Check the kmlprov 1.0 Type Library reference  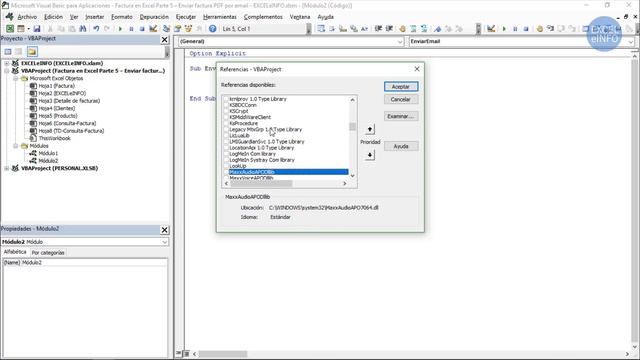tap(226, 99)
